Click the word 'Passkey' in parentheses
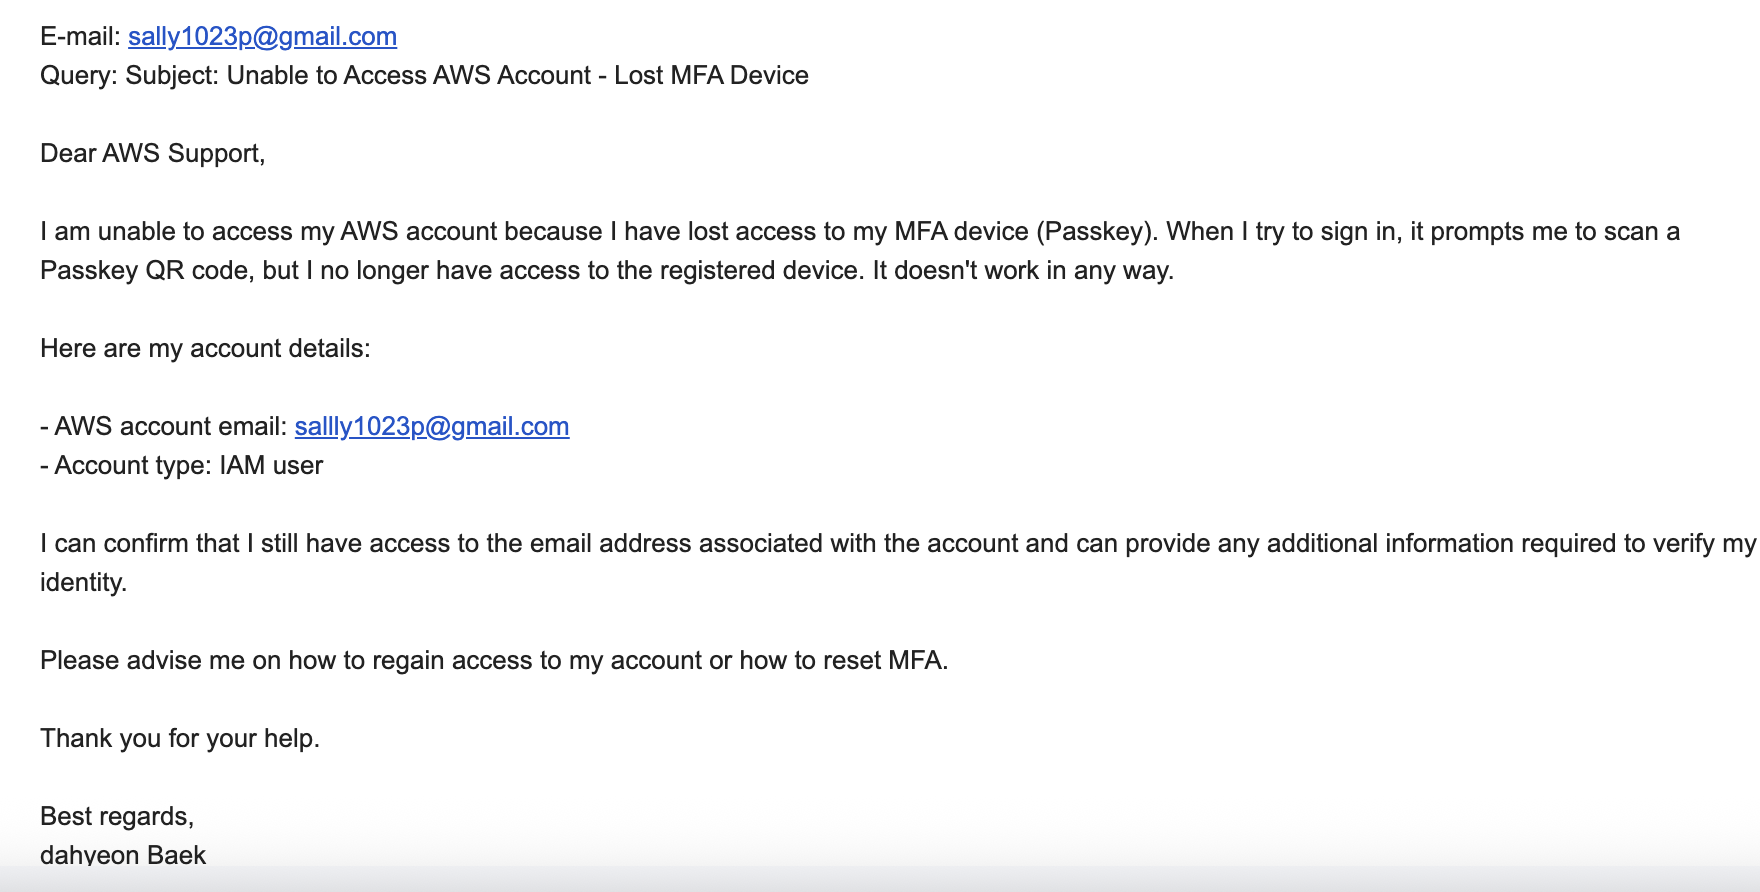 click(x=1097, y=232)
